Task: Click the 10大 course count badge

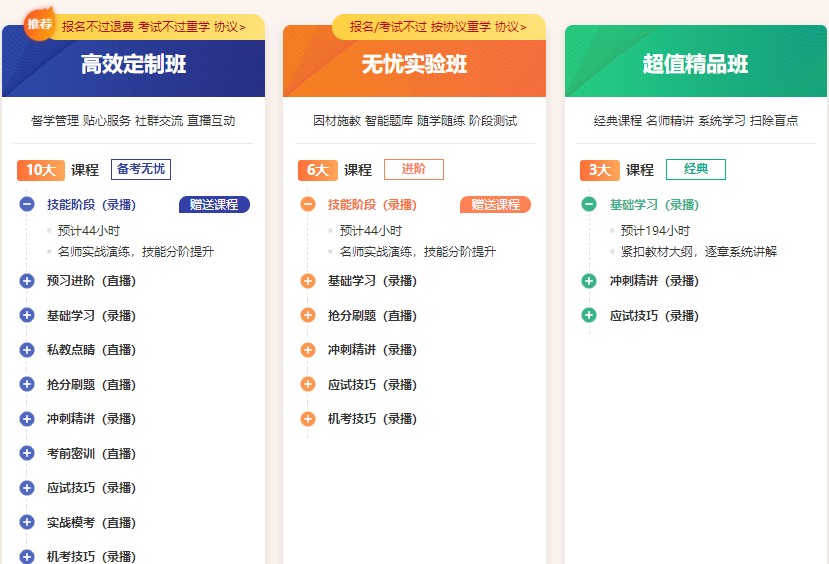Action: 41,170
